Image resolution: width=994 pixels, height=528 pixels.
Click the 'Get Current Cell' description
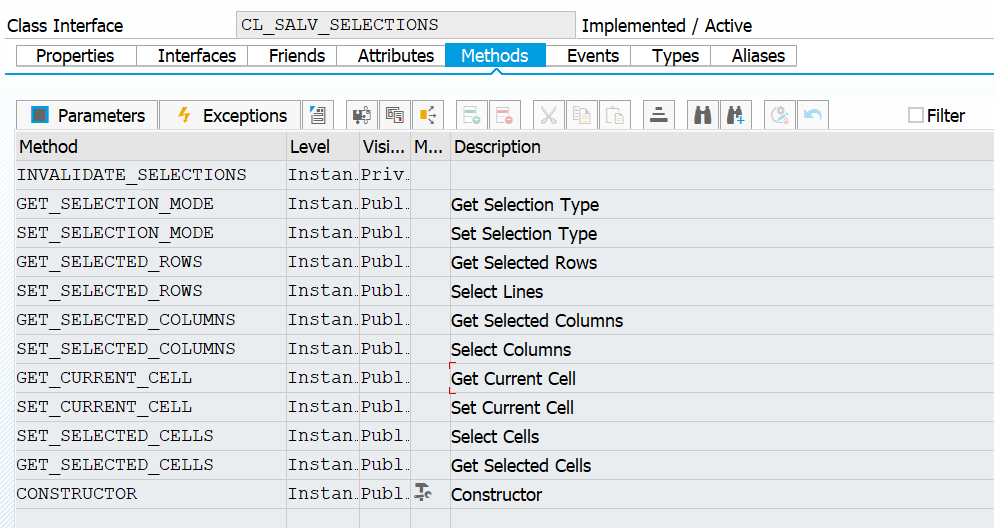pyautogui.click(x=513, y=378)
